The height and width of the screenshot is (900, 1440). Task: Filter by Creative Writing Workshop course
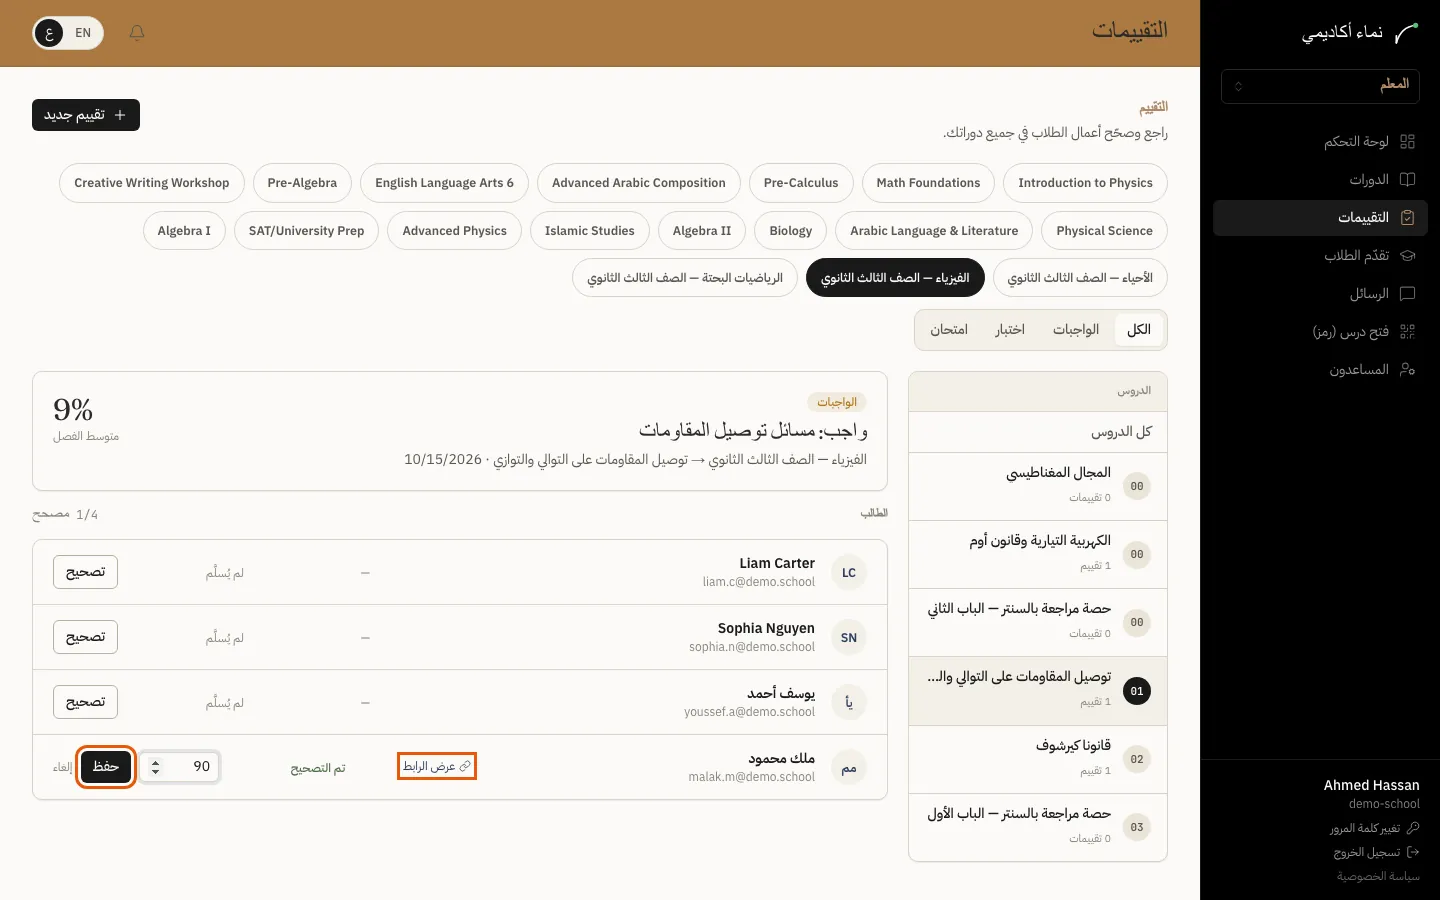pyautogui.click(x=152, y=183)
